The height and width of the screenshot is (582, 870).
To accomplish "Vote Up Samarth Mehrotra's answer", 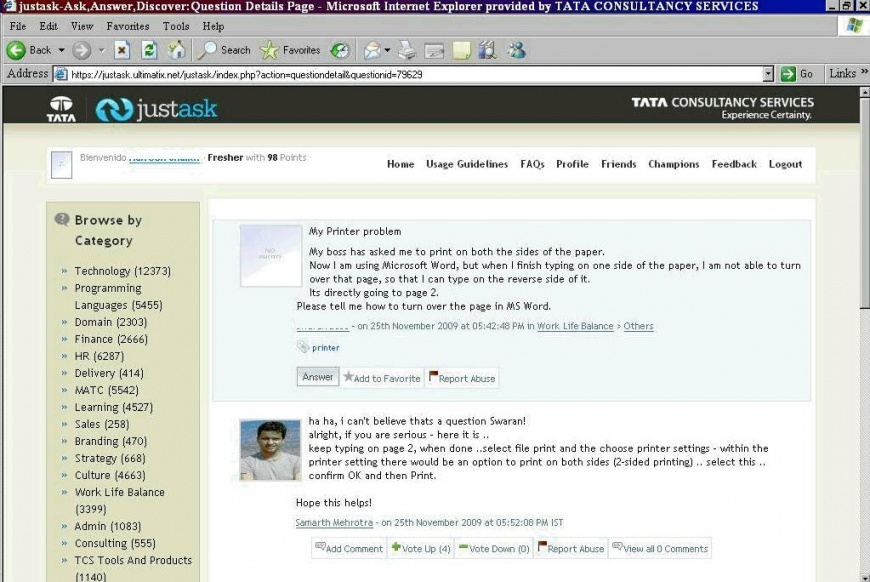I will click(420, 548).
